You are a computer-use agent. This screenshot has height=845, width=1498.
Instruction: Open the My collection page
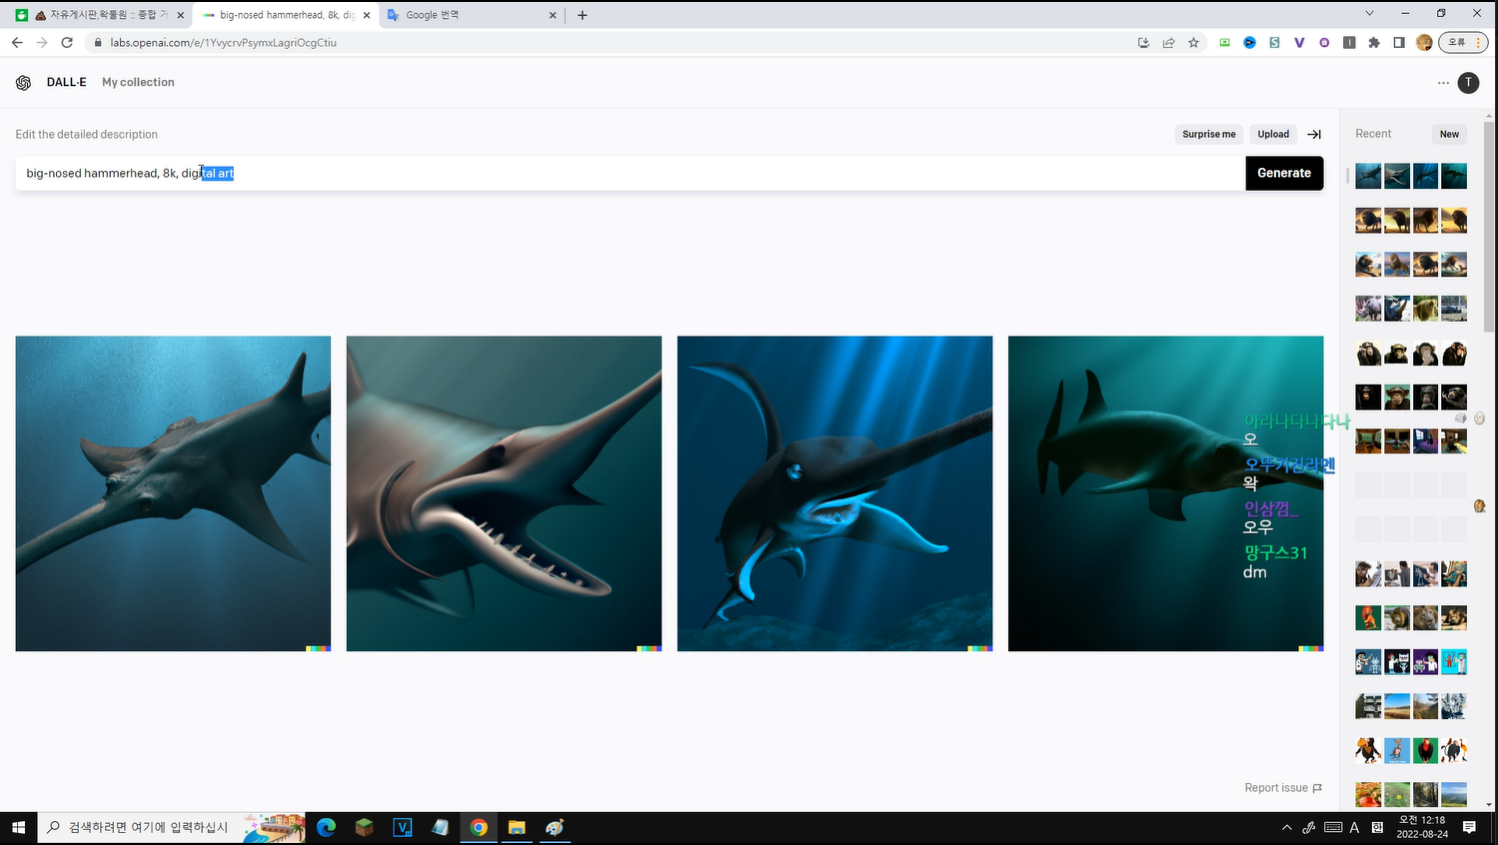point(138,83)
